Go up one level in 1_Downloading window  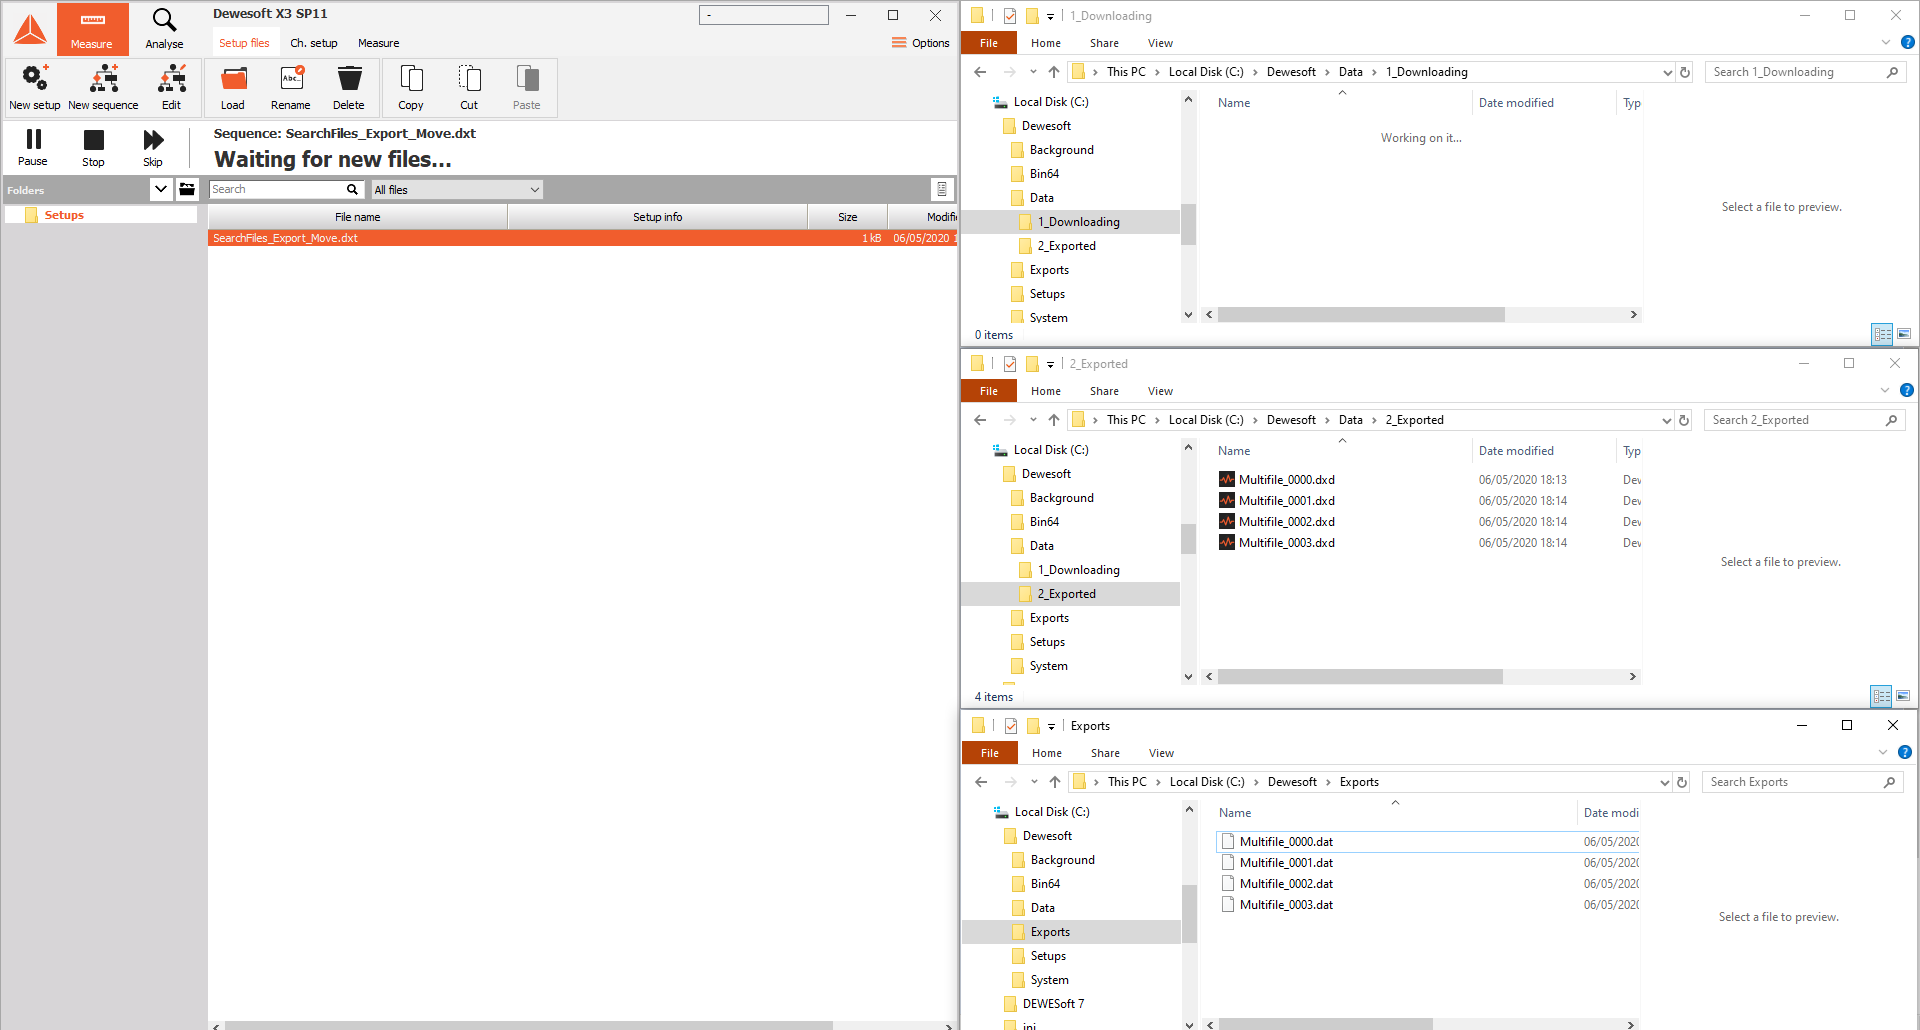click(x=1054, y=72)
